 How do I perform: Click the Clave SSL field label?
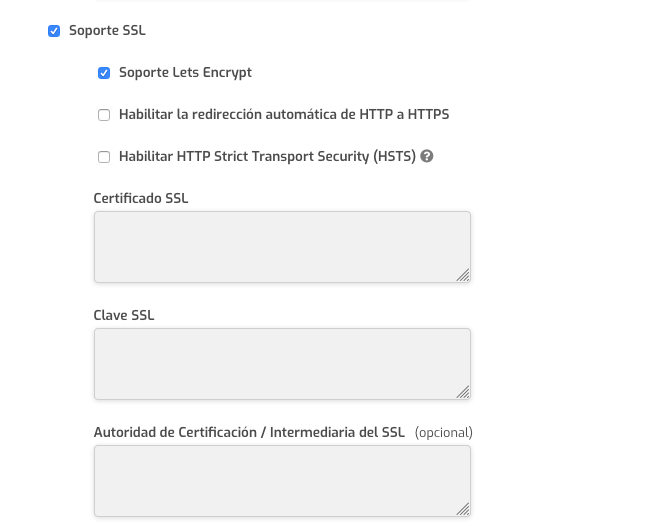124,315
